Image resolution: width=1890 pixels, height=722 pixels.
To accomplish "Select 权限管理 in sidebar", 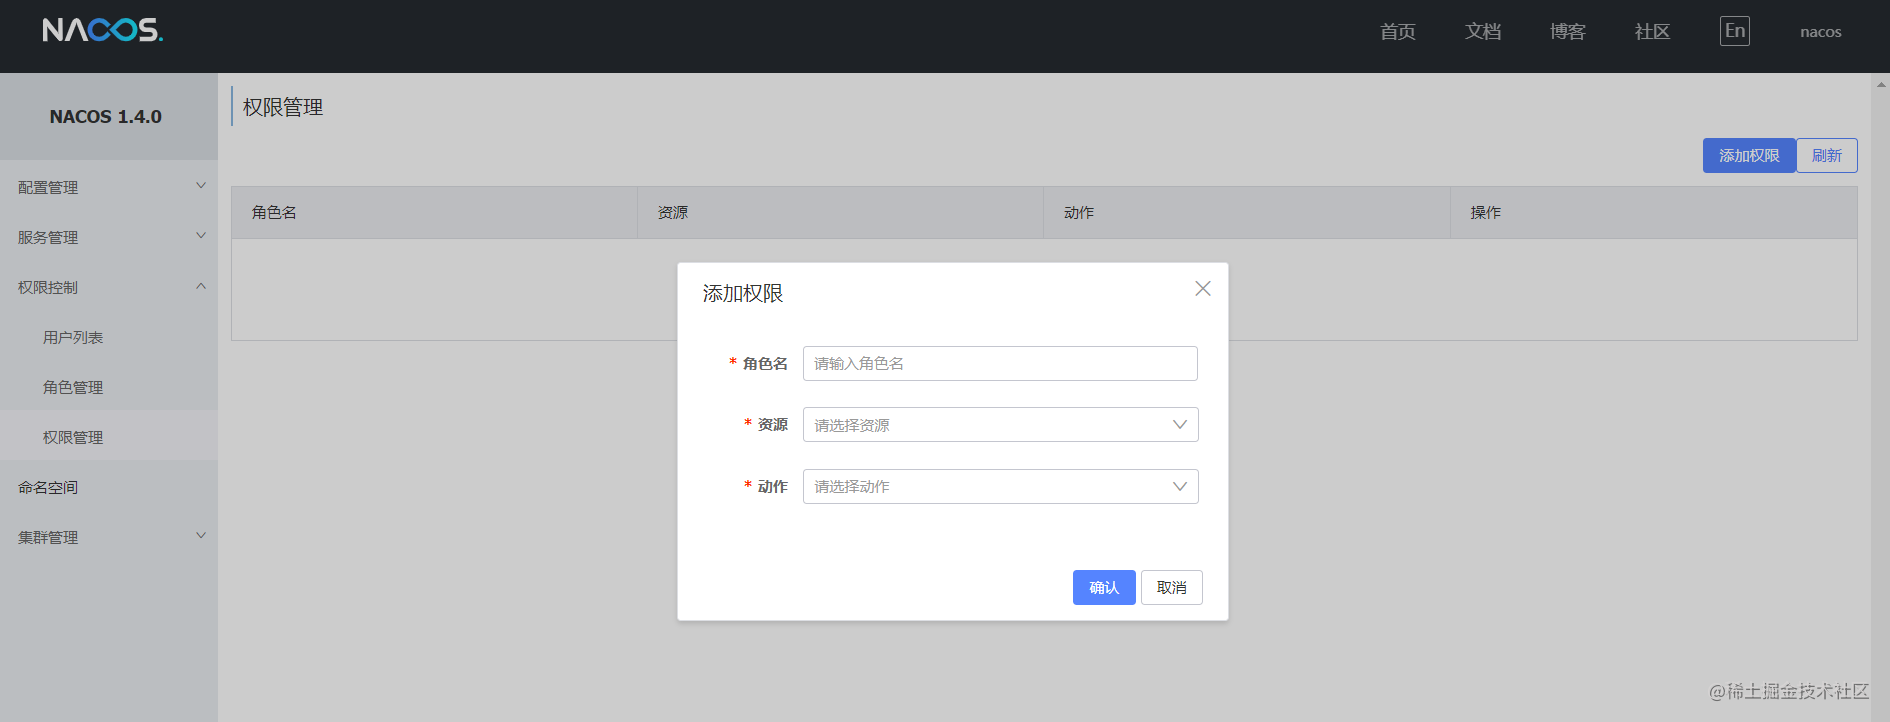I will [109, 437].
